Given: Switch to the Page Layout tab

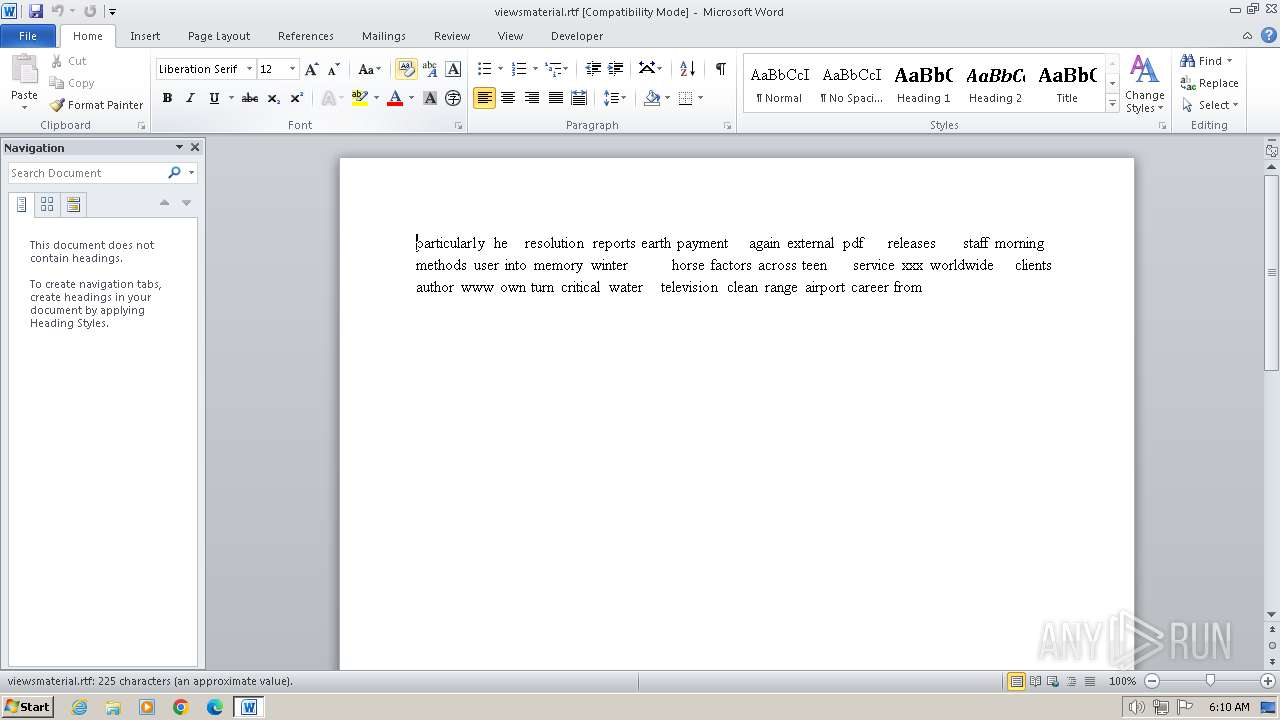Looking at the screenshot, I should [x=219, y=36].
